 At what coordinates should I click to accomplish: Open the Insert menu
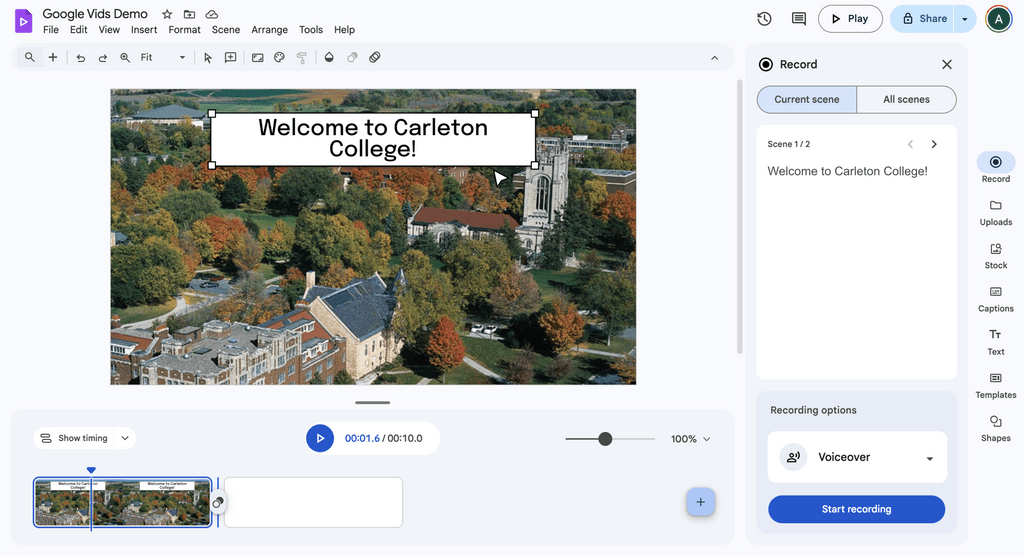tap(144, 29)
